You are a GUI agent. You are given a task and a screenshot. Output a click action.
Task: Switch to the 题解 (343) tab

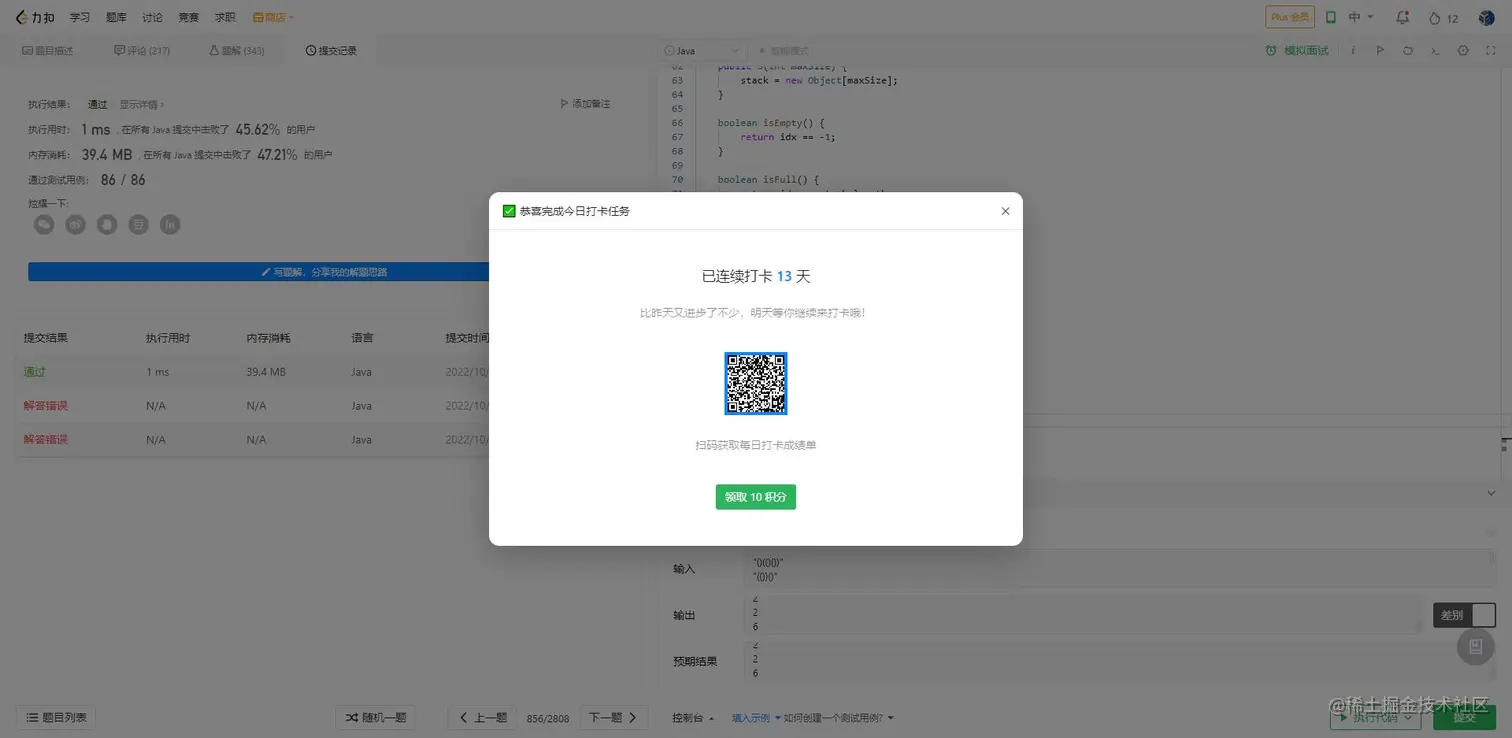[x=237, y=51]
